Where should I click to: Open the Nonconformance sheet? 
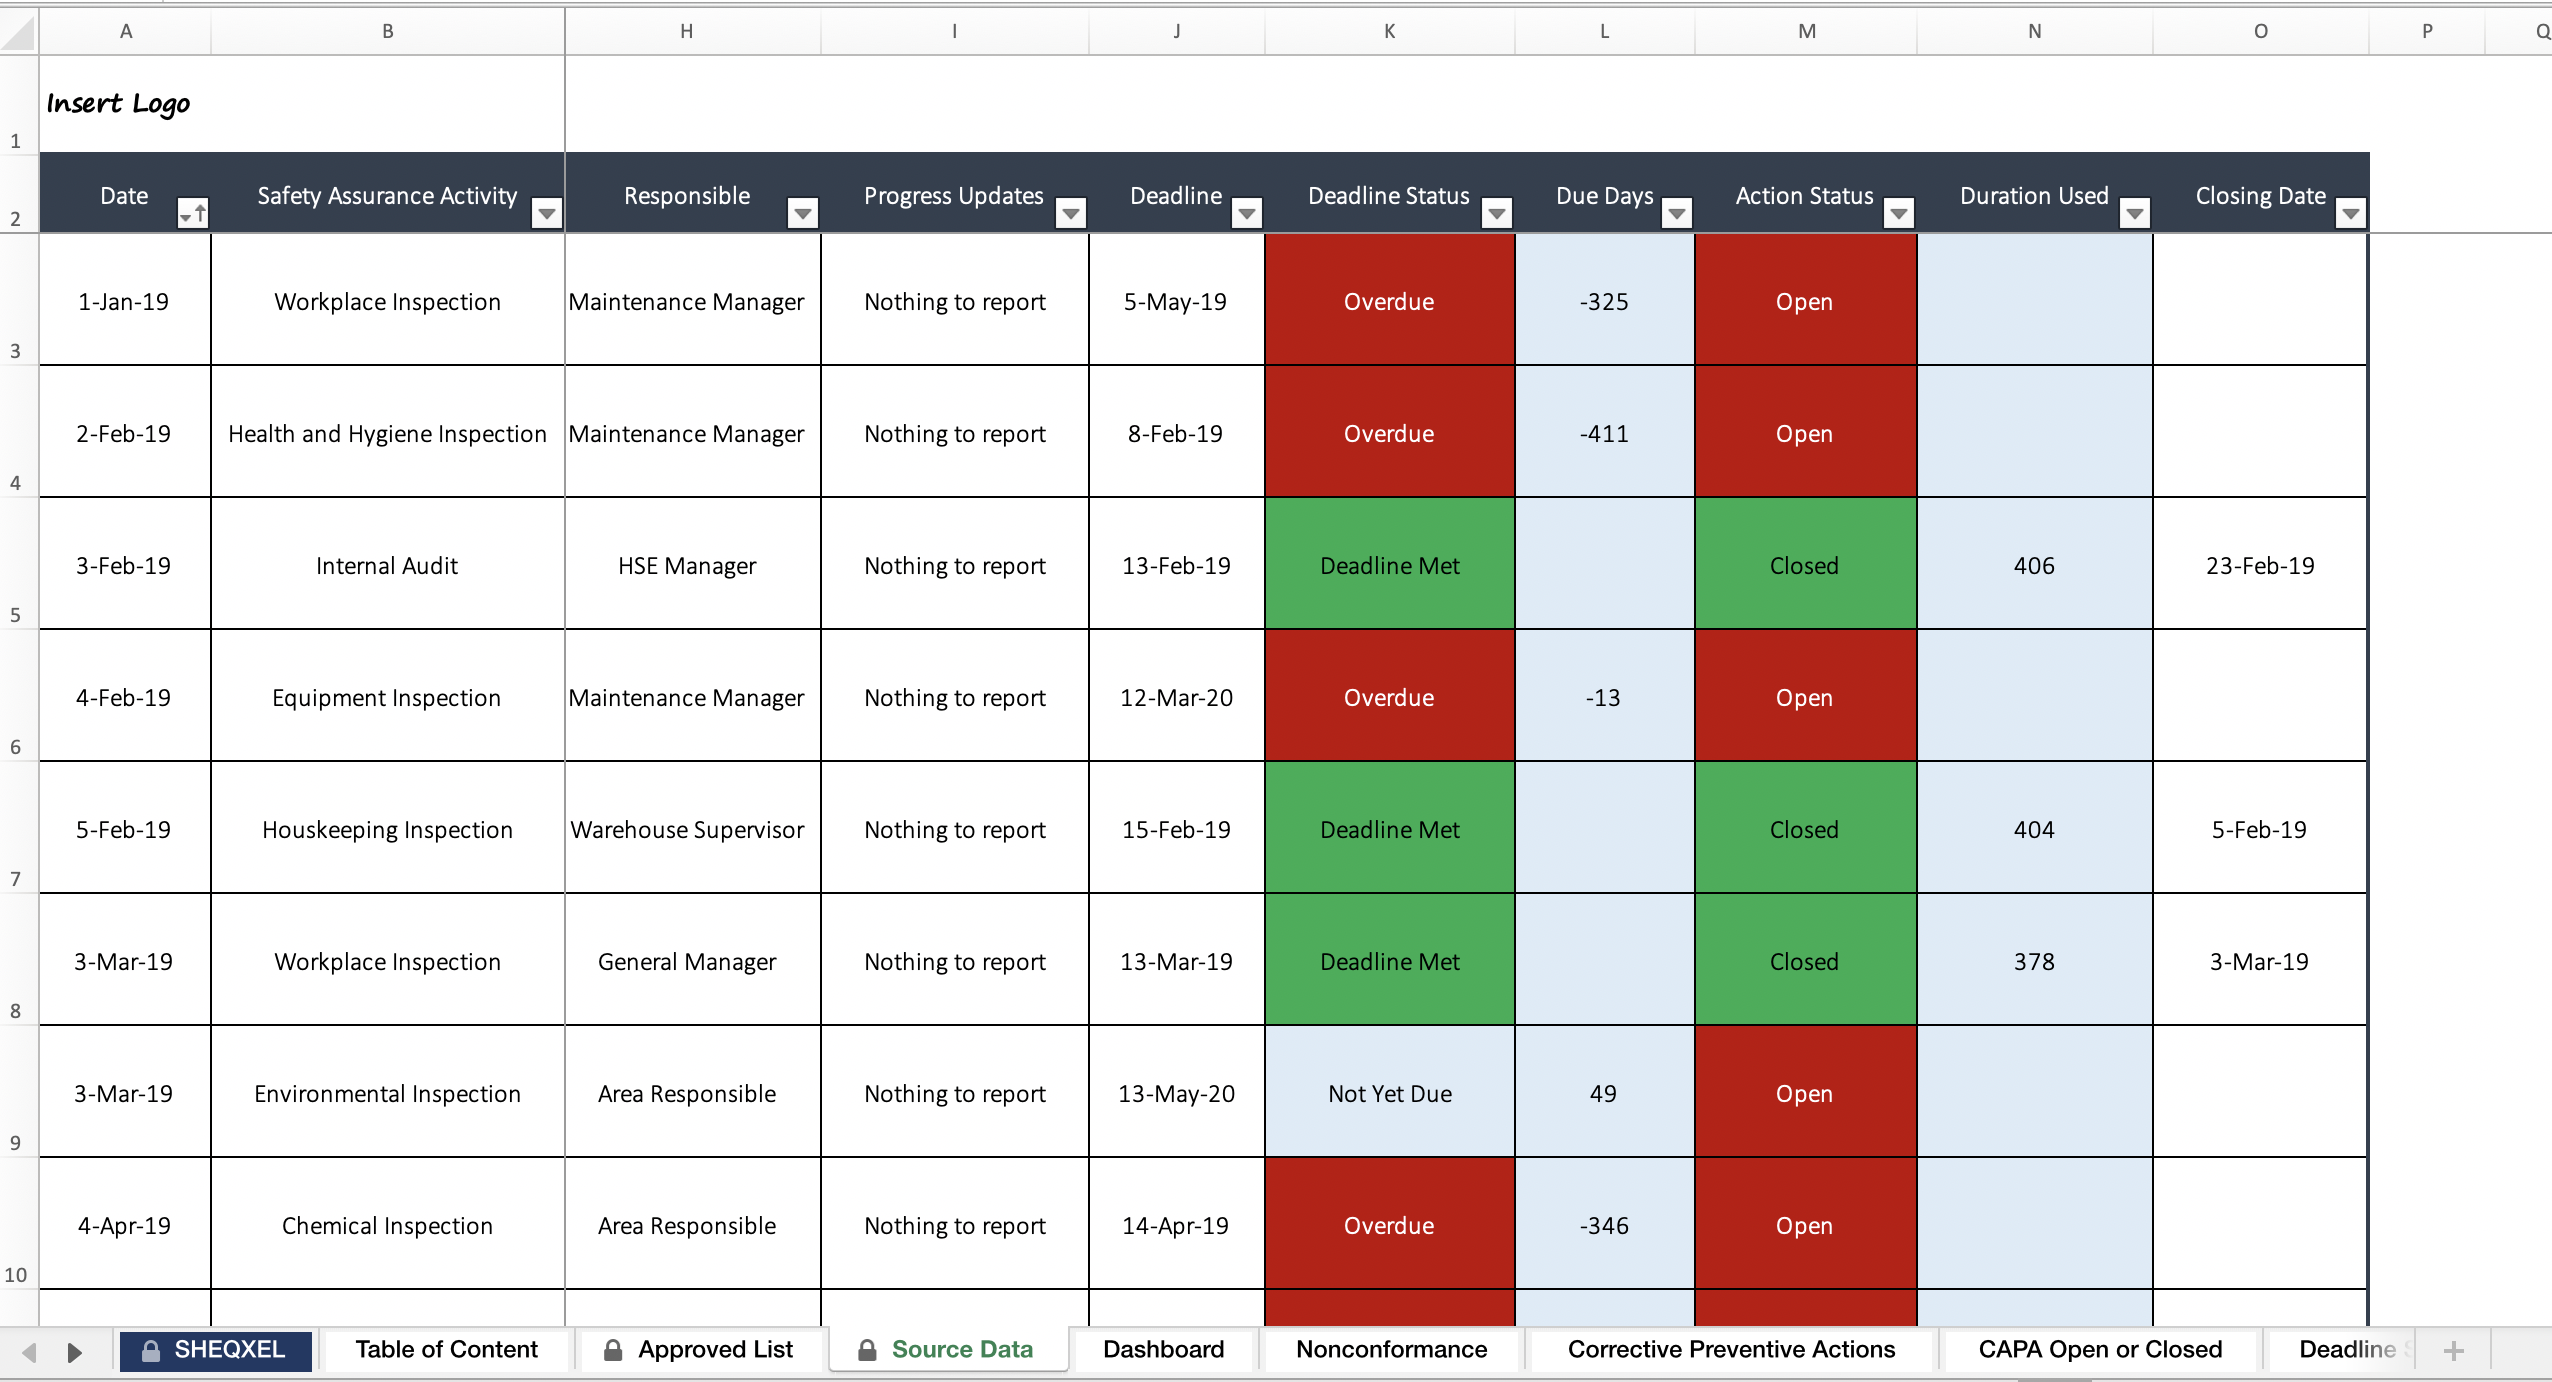[1391, 1349]
